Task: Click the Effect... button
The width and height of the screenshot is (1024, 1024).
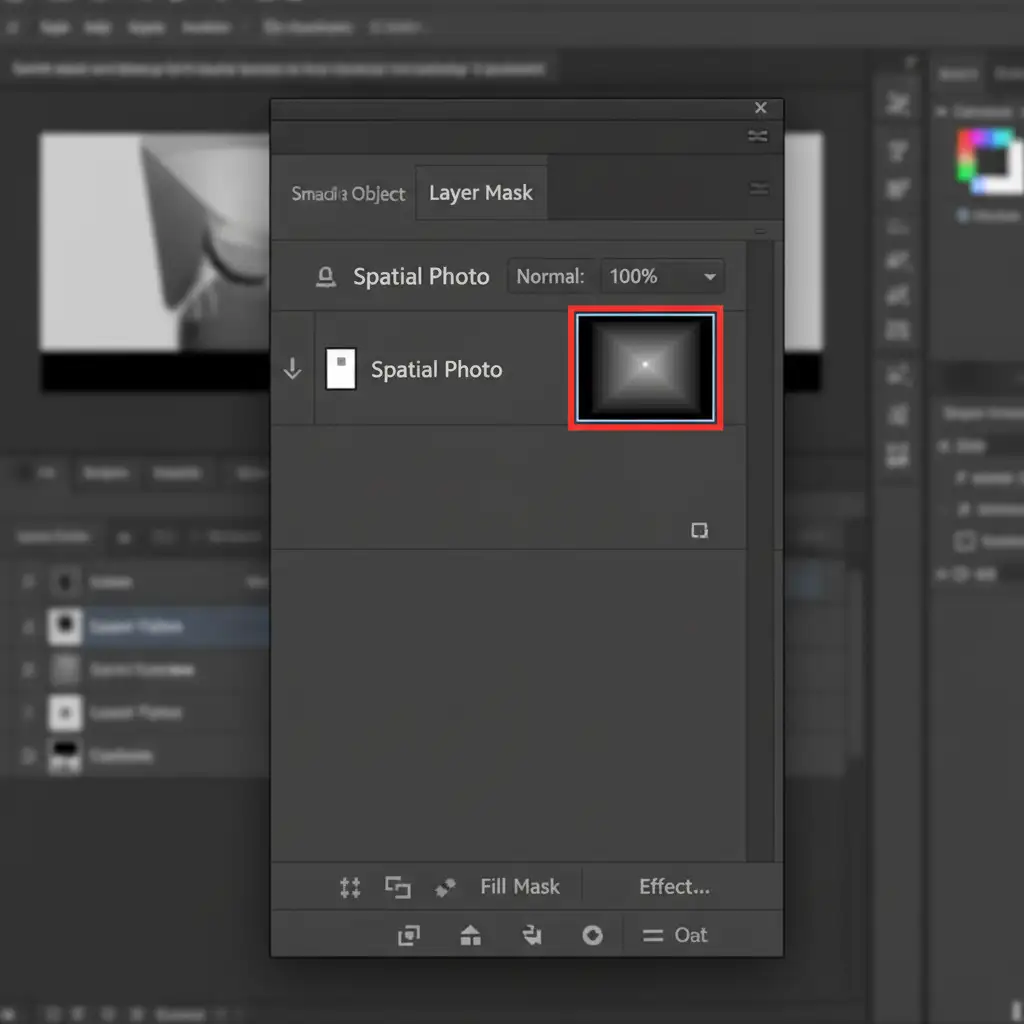Action: point(674,887)
